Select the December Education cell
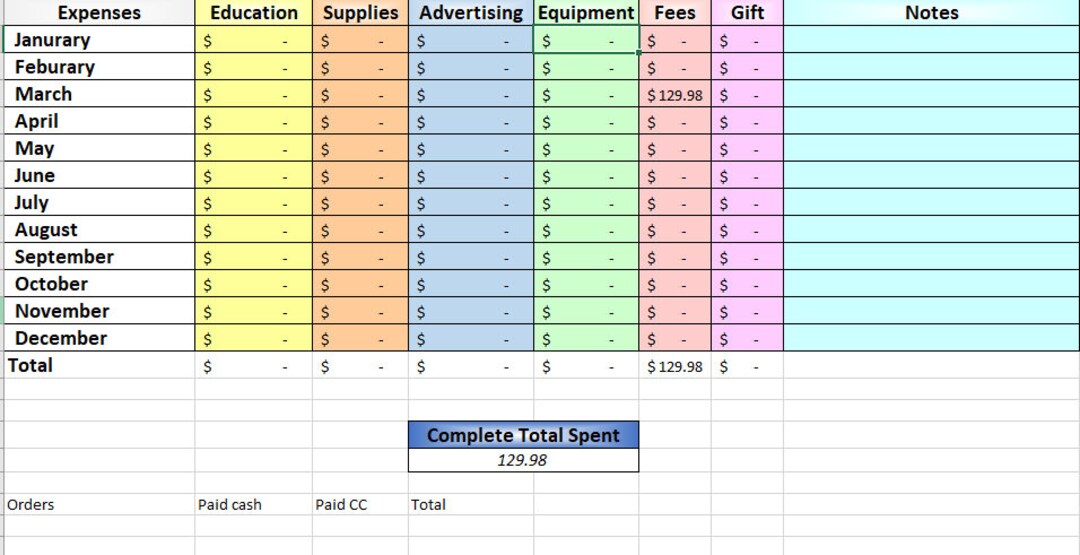Viewport: 1080px width, 555px height. (253, 338)
